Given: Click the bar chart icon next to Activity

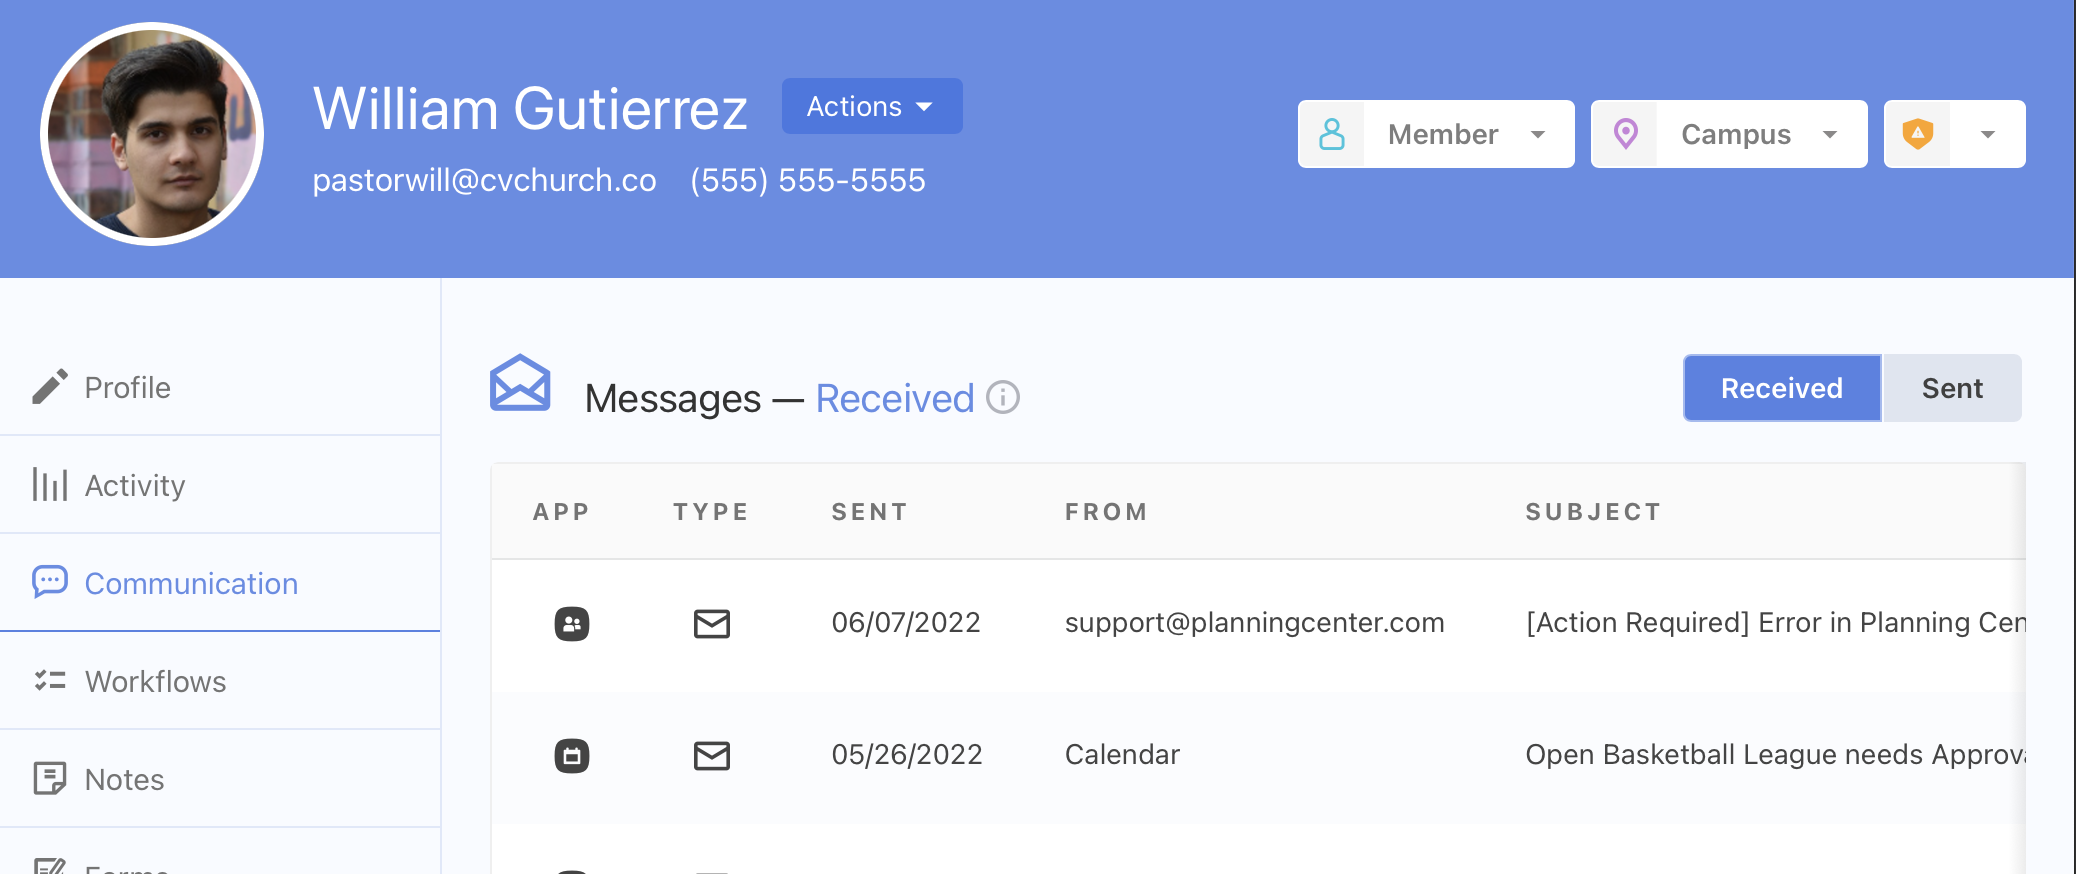Looking at the screenshot, I should pyautogui.click(x=50, y=485).
